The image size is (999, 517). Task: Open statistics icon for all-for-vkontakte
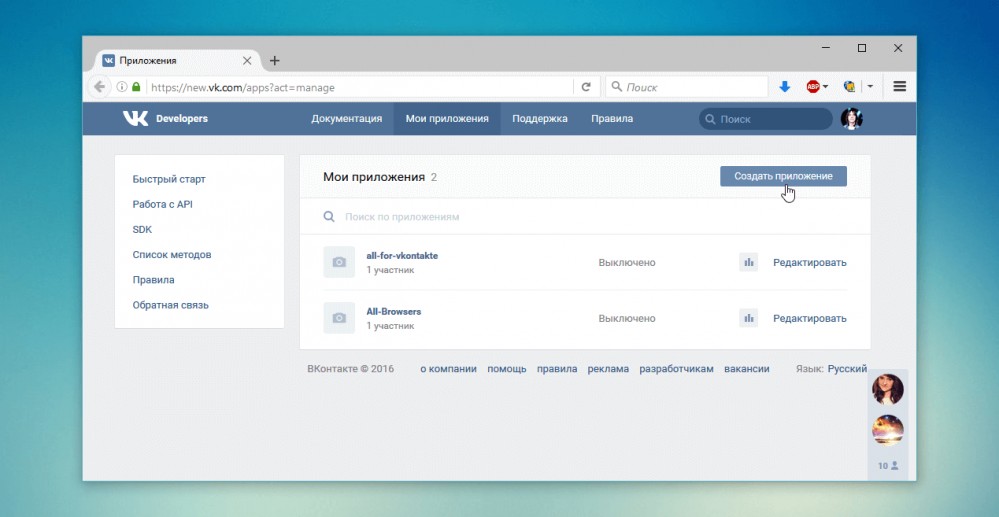(749, 262)
